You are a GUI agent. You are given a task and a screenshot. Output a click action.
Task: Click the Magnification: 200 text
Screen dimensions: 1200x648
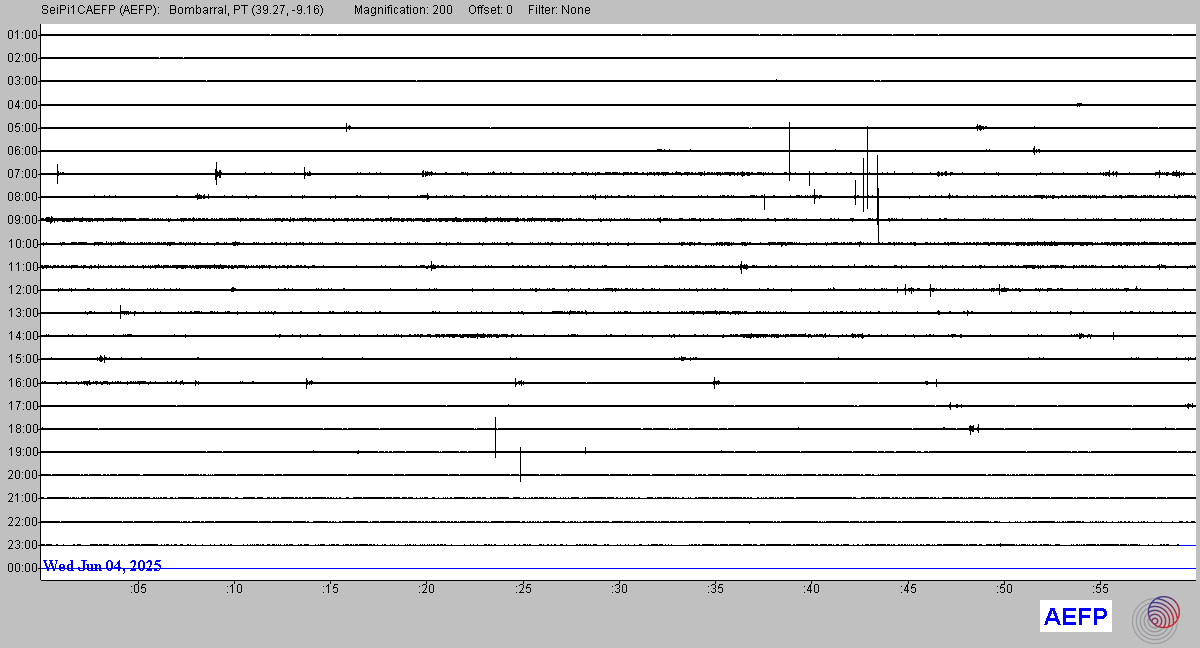click(403, 10)
